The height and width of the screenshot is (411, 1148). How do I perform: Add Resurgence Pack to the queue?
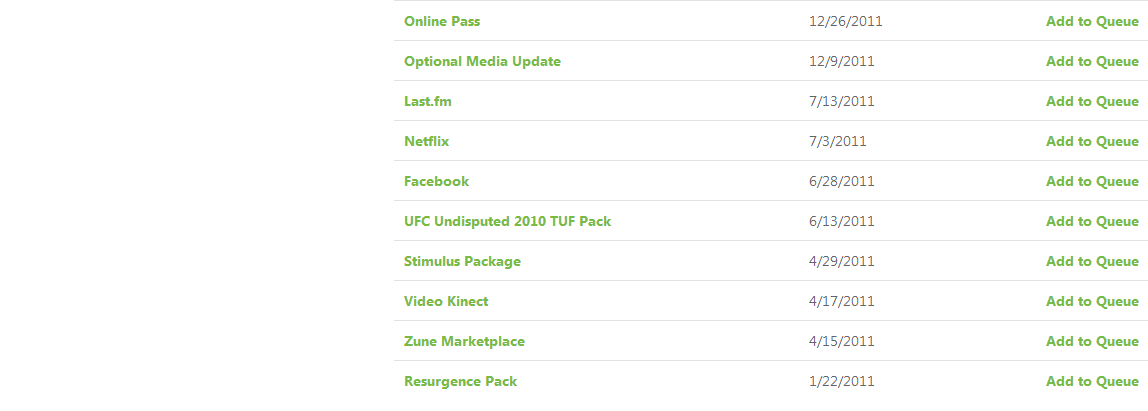click(x=1092, y=381)
